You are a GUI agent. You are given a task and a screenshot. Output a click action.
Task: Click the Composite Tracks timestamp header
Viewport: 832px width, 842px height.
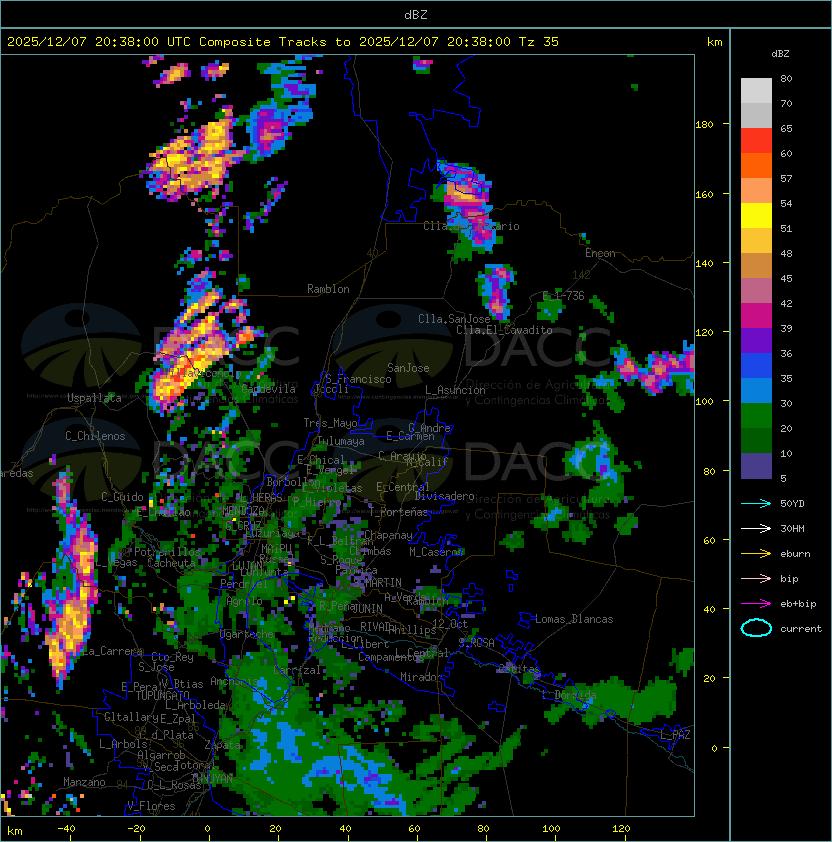tap(283, 42)
